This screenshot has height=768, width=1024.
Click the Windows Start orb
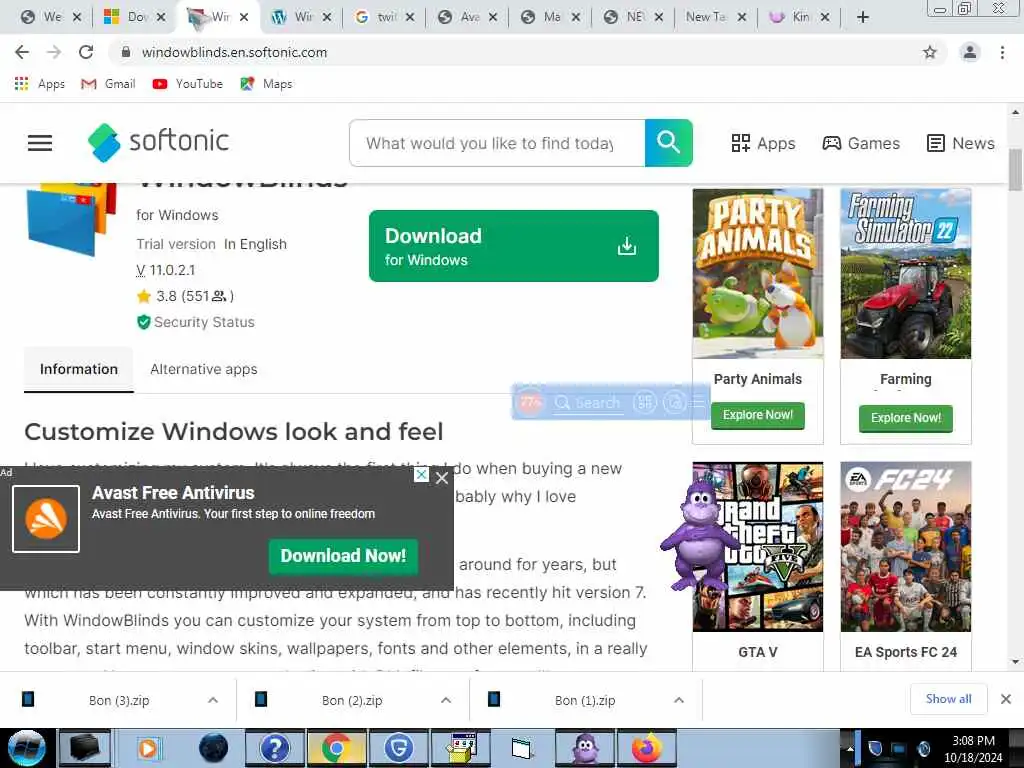27,748
